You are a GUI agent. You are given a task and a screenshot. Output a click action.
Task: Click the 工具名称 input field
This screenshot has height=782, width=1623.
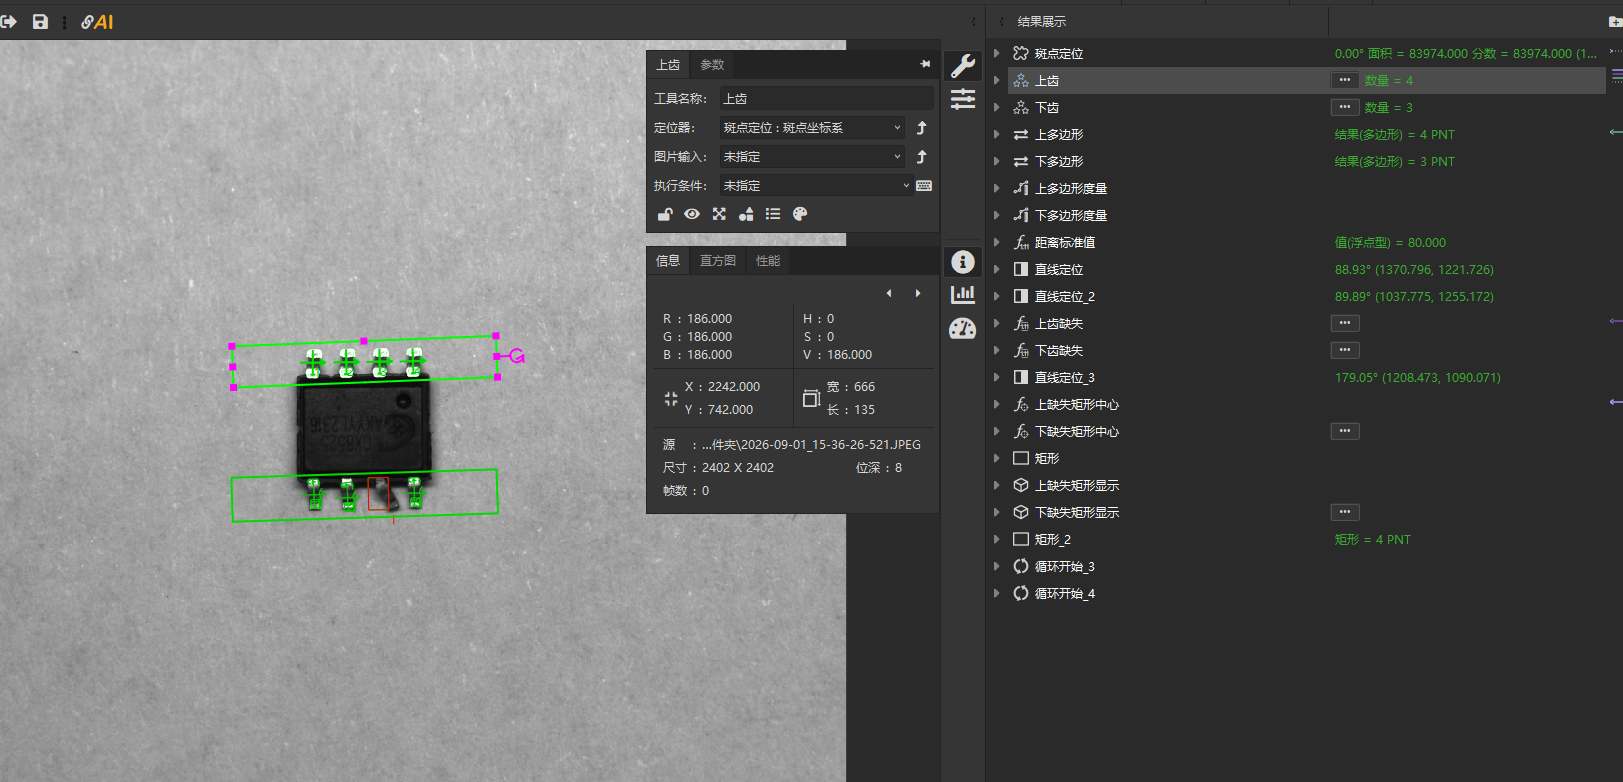[827, 98]
